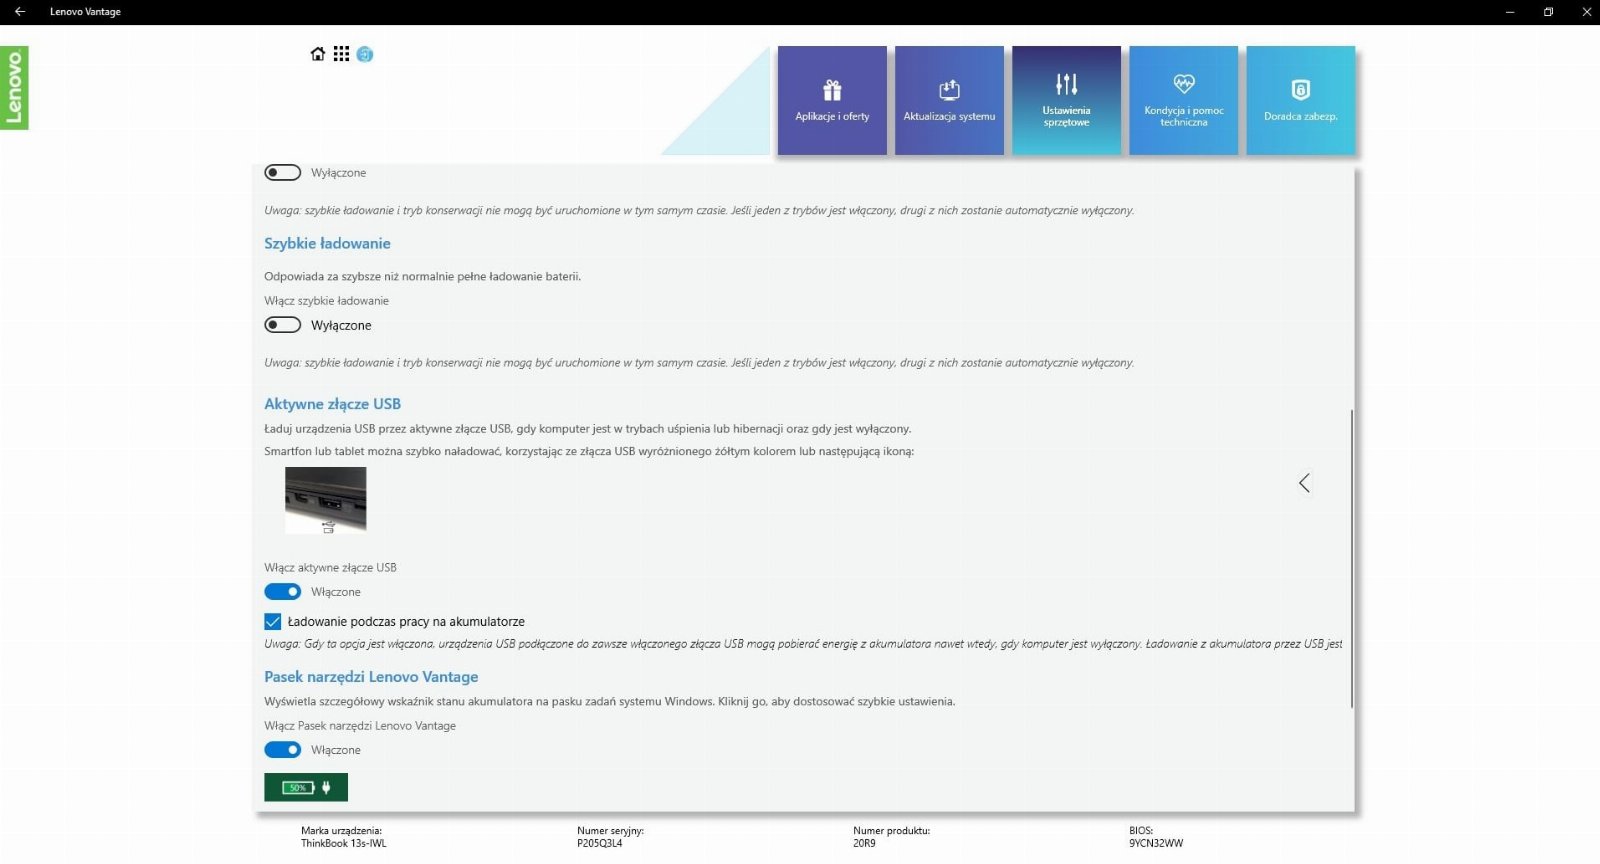Click the Szybkie ładowanie heading

tap(327, 243)
